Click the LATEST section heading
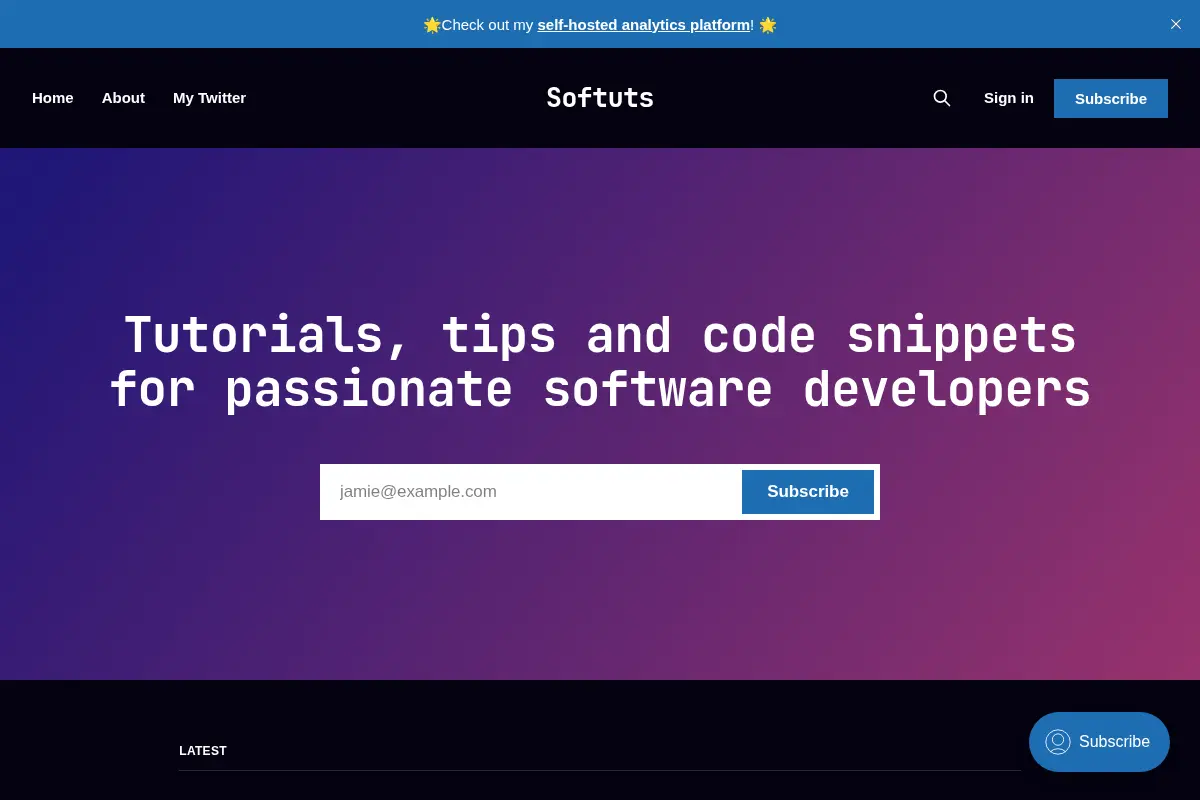The image size is (1200, 800). (203, 751)
